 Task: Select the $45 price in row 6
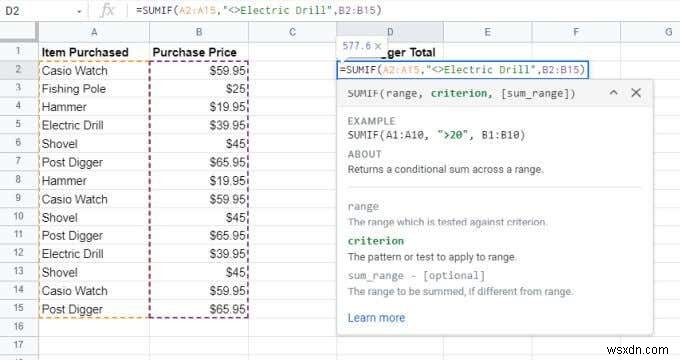pos(199,144)
